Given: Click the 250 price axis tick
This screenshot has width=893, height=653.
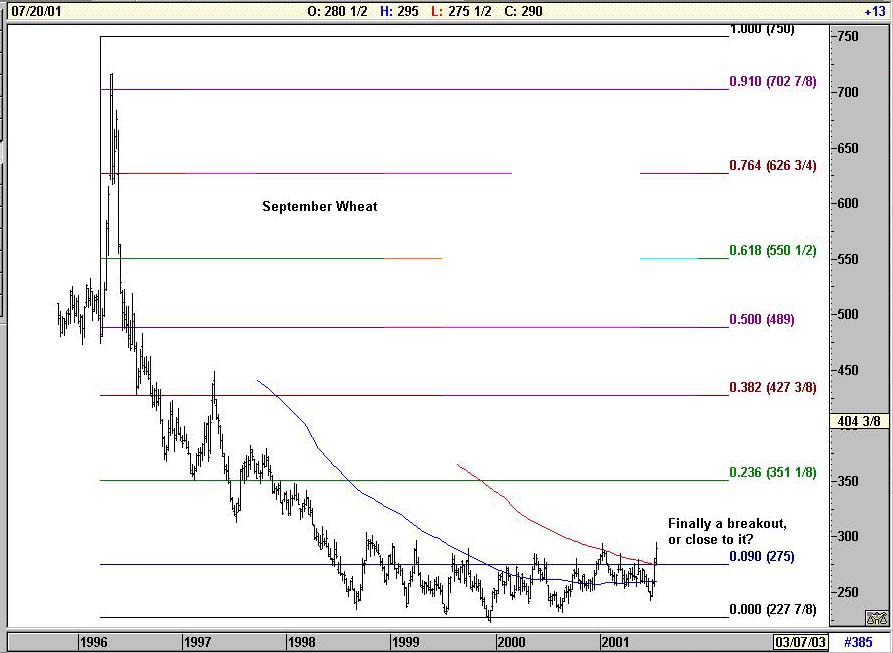Looking at the screenshot, I should point(847,593).
